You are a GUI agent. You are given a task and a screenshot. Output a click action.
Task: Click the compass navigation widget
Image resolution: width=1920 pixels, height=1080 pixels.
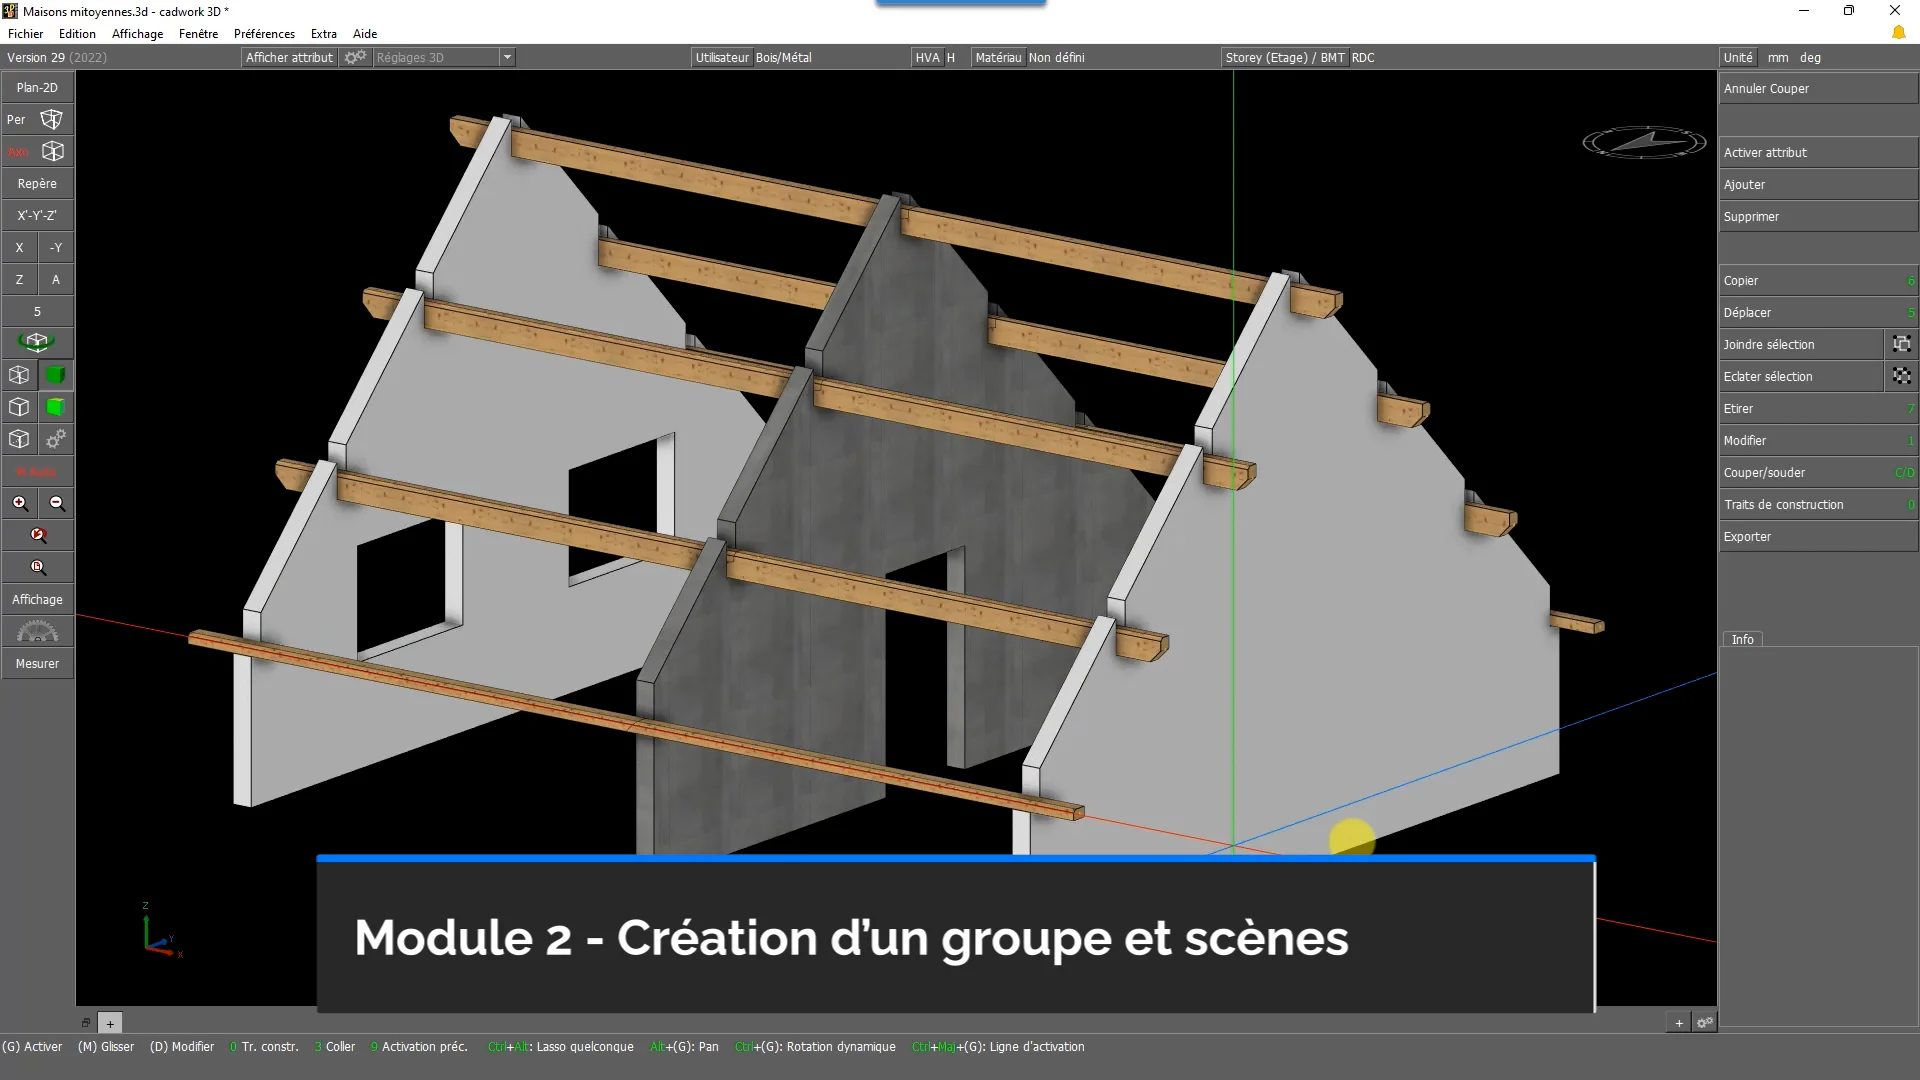click(x=1643, y=142)
